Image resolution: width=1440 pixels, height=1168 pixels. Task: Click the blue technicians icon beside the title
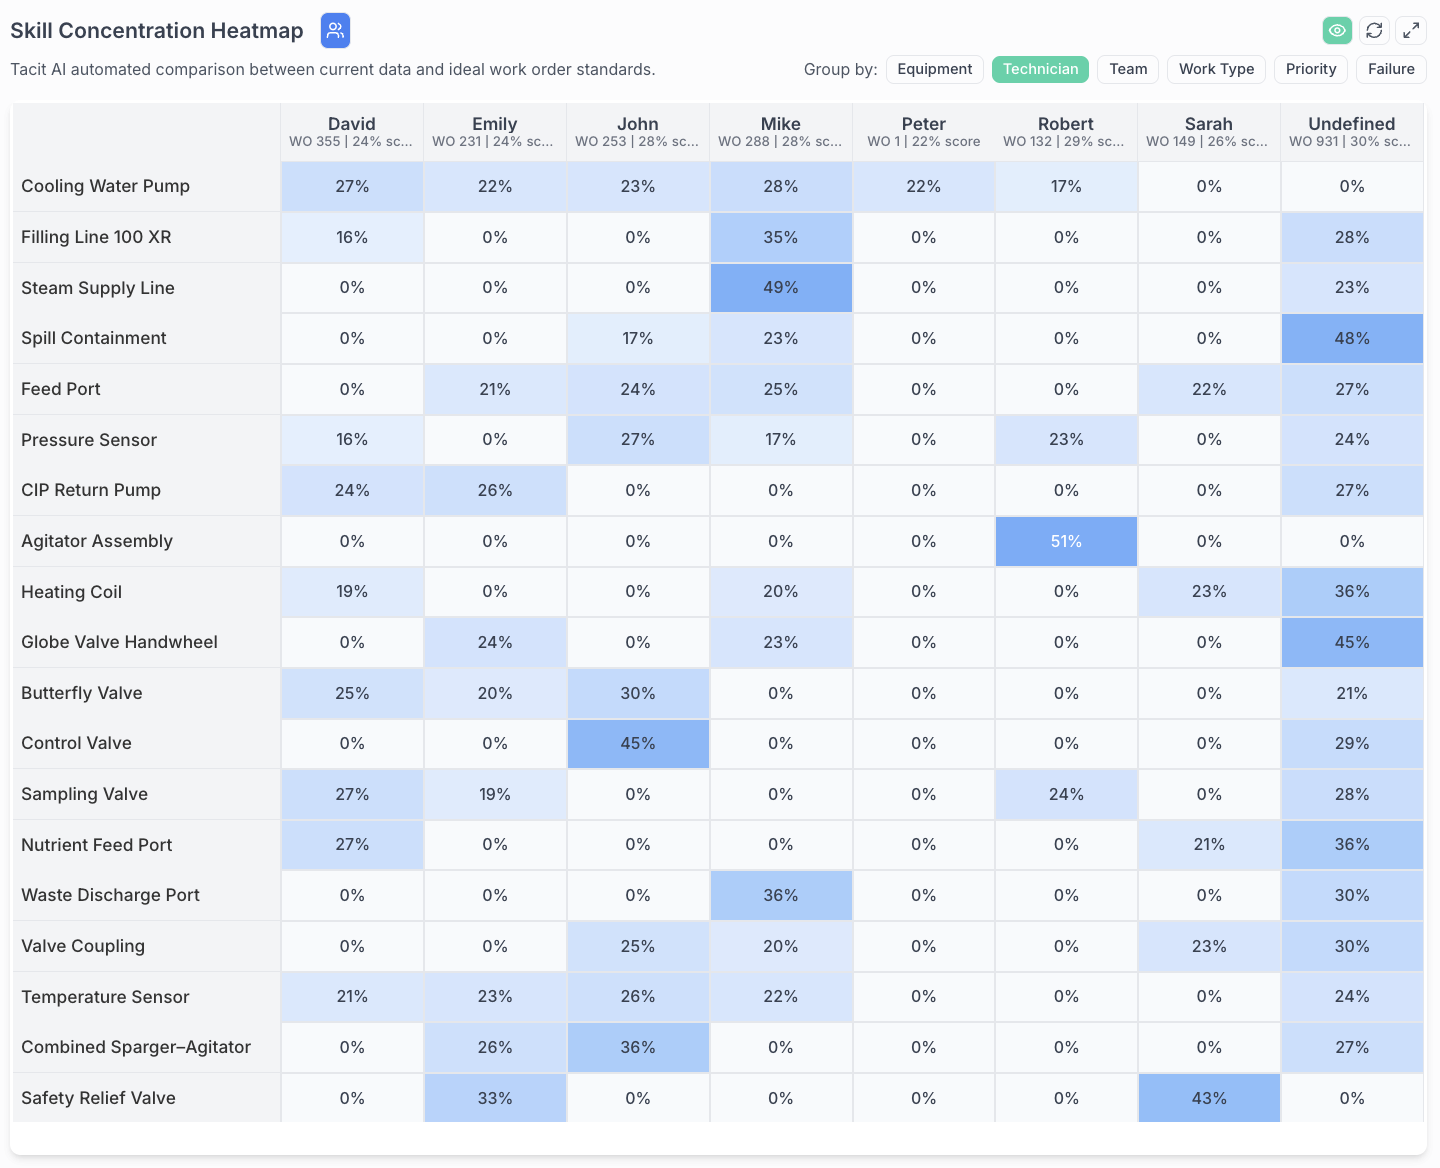pos(335,31)
